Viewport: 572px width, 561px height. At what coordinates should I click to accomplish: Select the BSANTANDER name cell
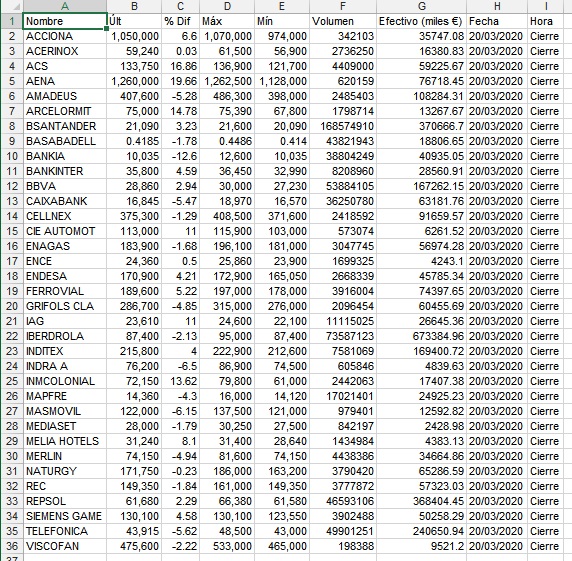pyautogui.click(x=65, y=126)
